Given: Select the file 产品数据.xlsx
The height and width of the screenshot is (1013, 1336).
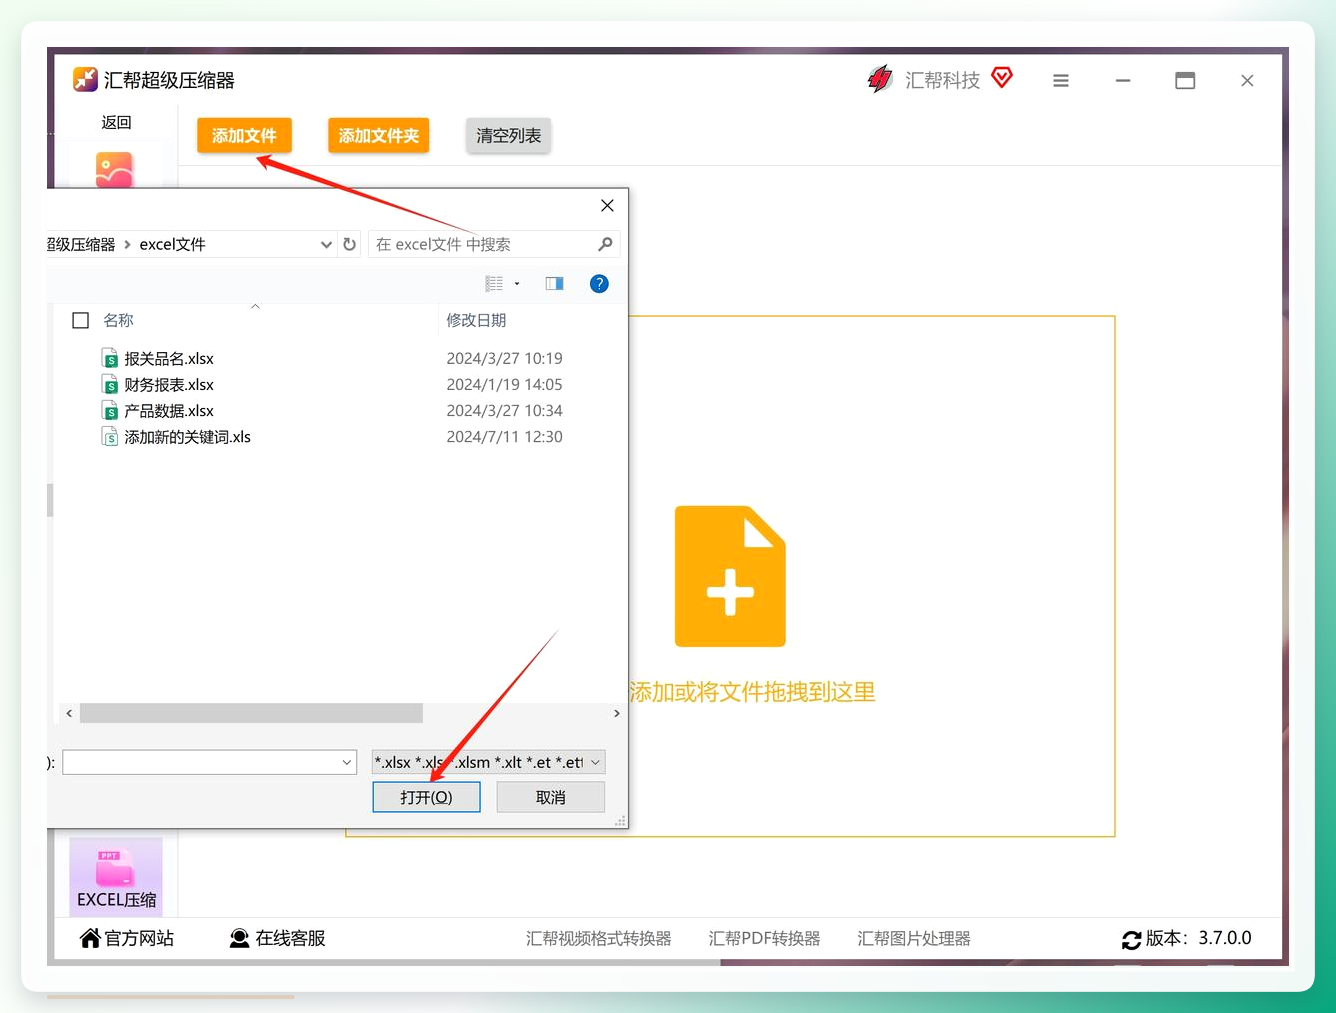Looking at the screenshot, I should click(x=169, y=411).
